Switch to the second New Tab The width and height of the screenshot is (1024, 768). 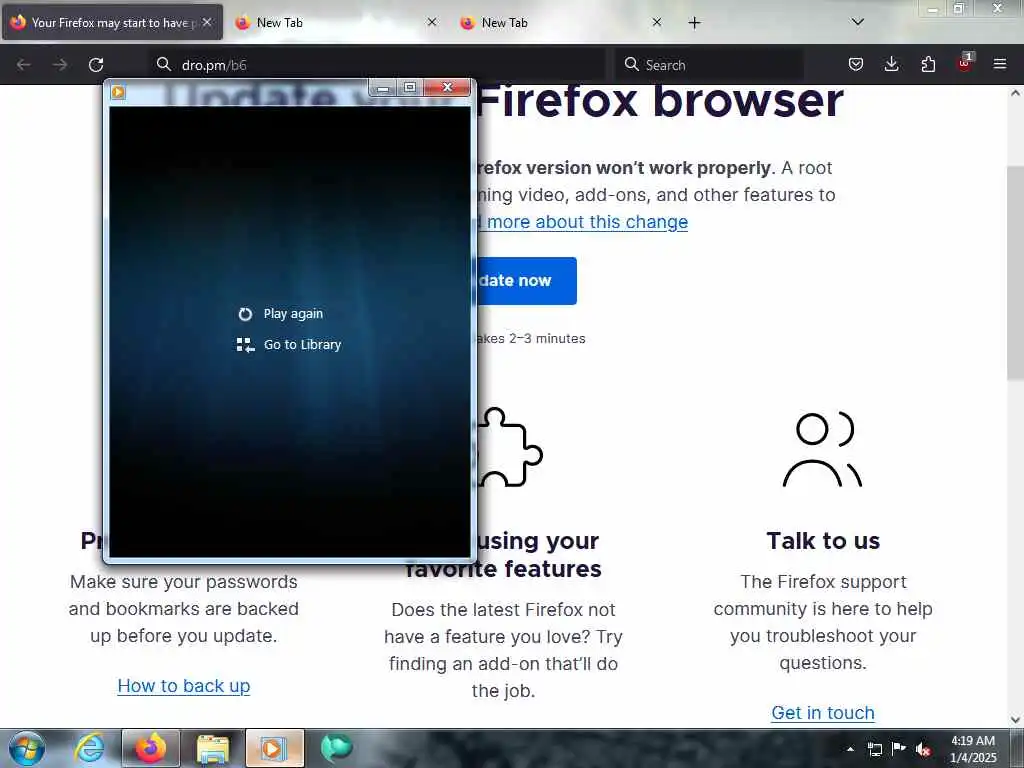[x=336, y=23]
